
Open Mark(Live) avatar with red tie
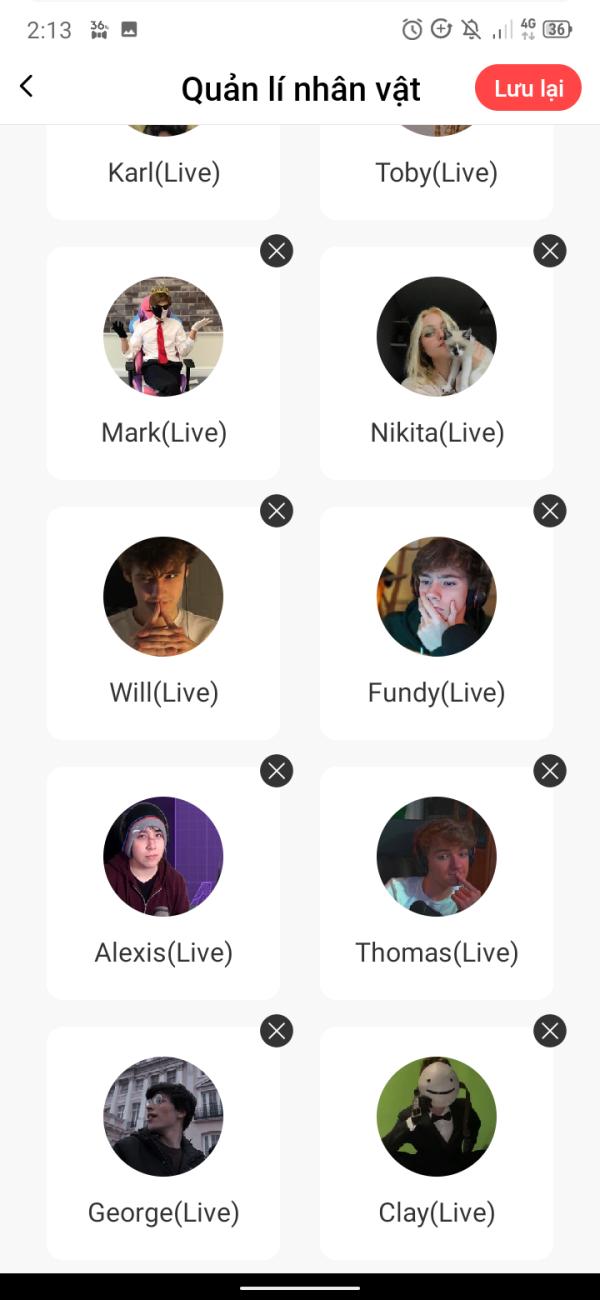(163, 337)
